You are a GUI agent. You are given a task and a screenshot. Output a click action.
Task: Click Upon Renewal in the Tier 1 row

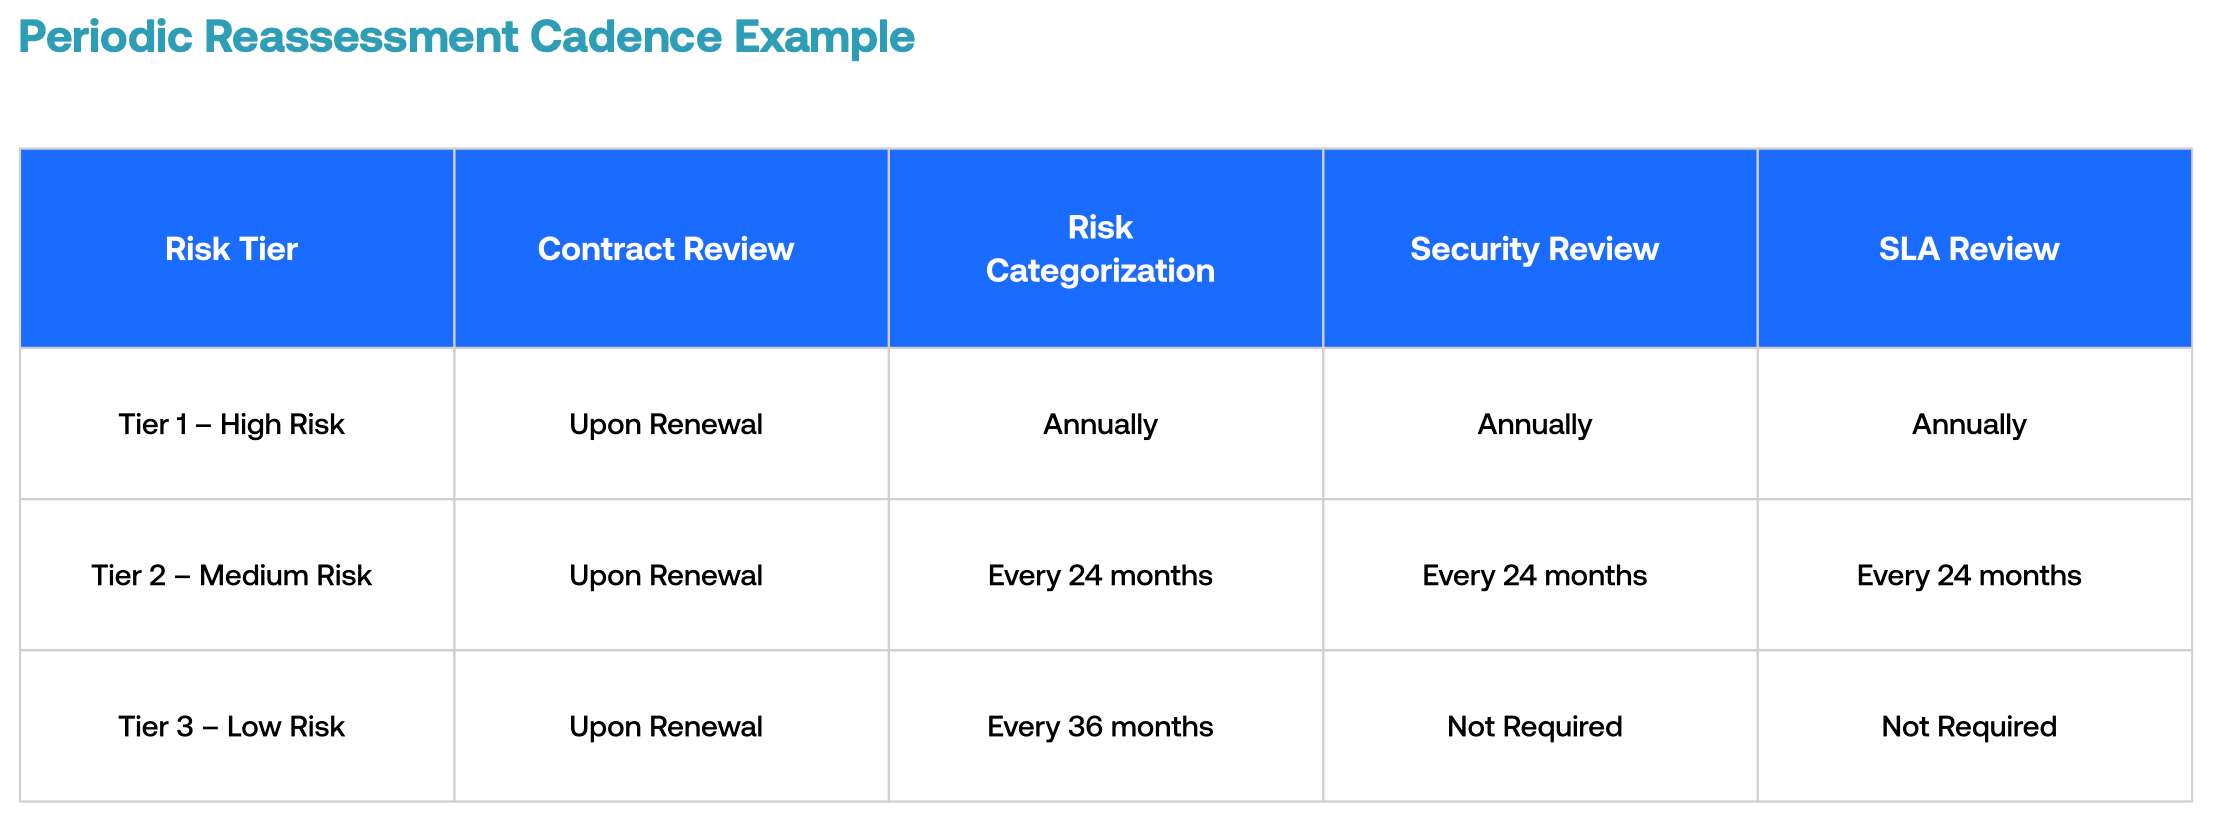[x=666, y=424]
